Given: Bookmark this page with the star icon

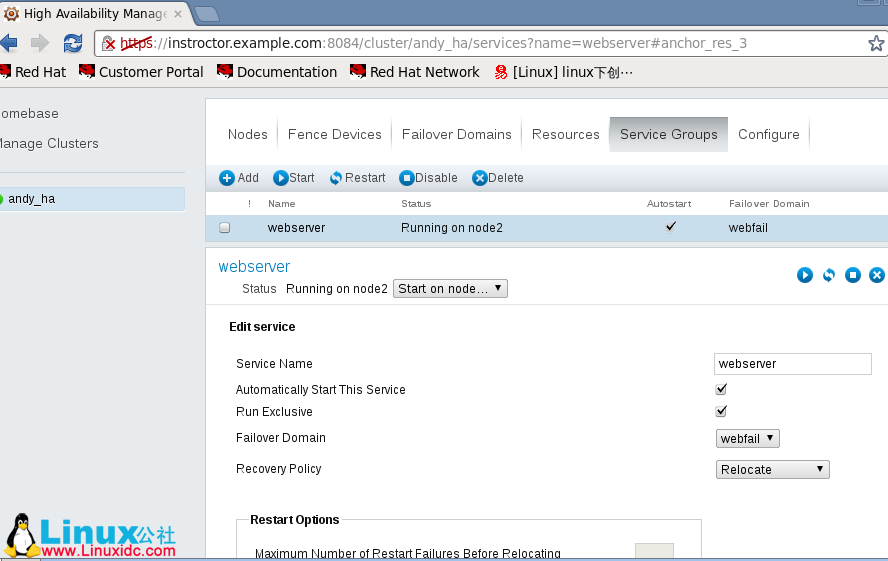Looking at the screenshot, I should [x=876, y=43].
